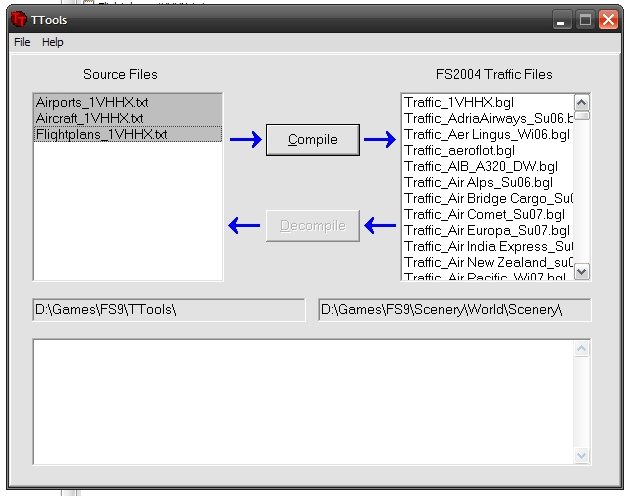Close the TTools window
This screenshot has width=630, height=496.
(608, 19)
